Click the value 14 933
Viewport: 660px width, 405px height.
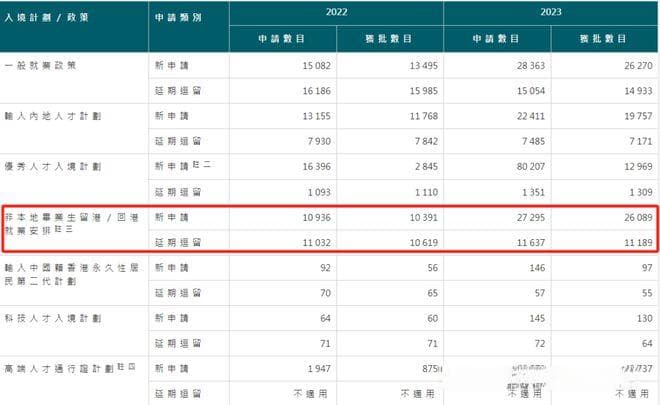638,91
